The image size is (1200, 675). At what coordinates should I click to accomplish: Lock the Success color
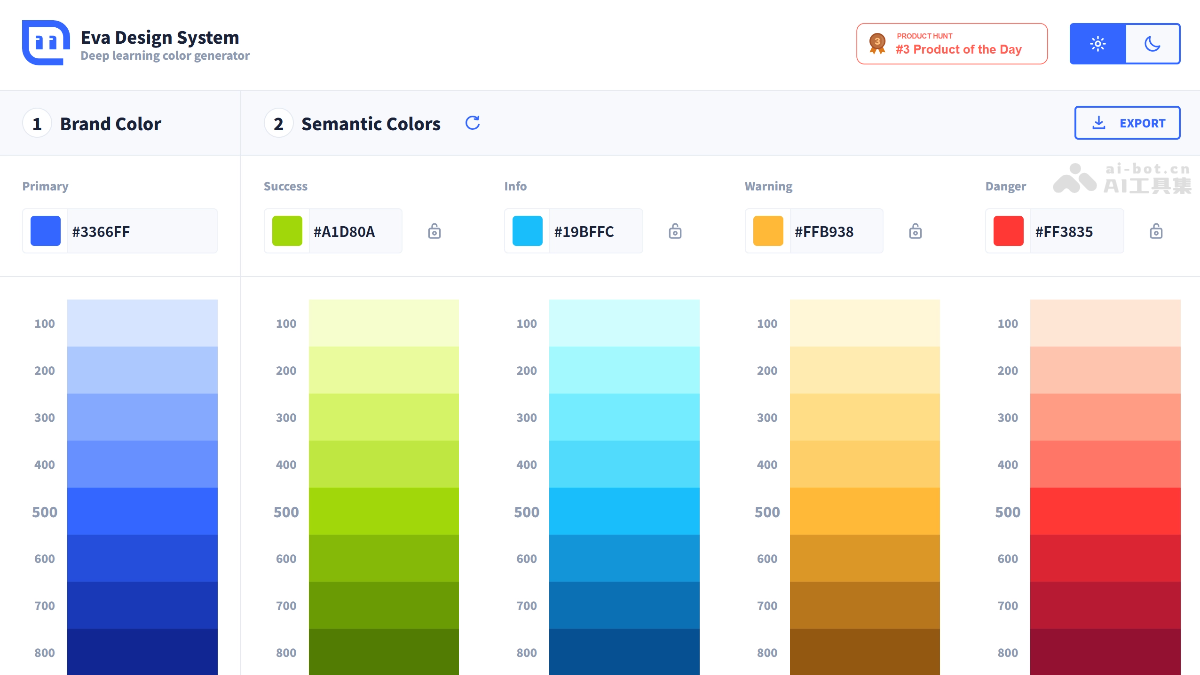434,230
